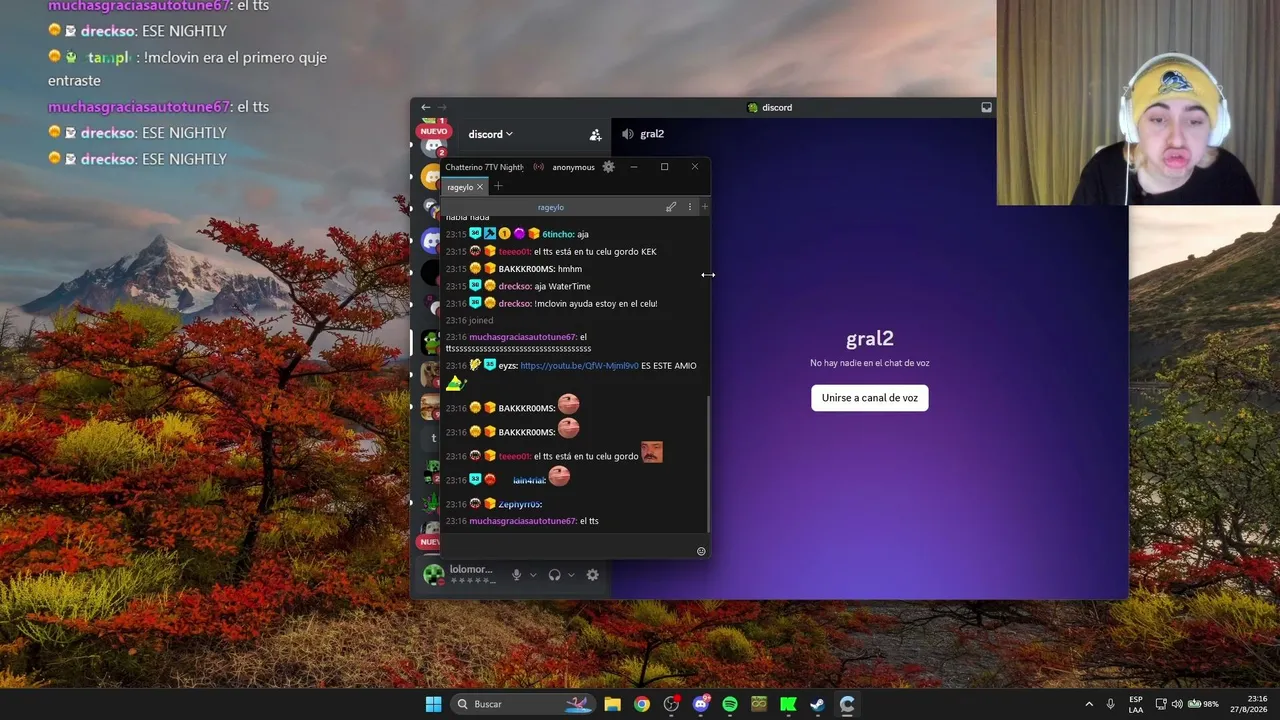Click the taskbar Buscar search box
This screenshot has width=1280, height=720.
coord(525,704)
